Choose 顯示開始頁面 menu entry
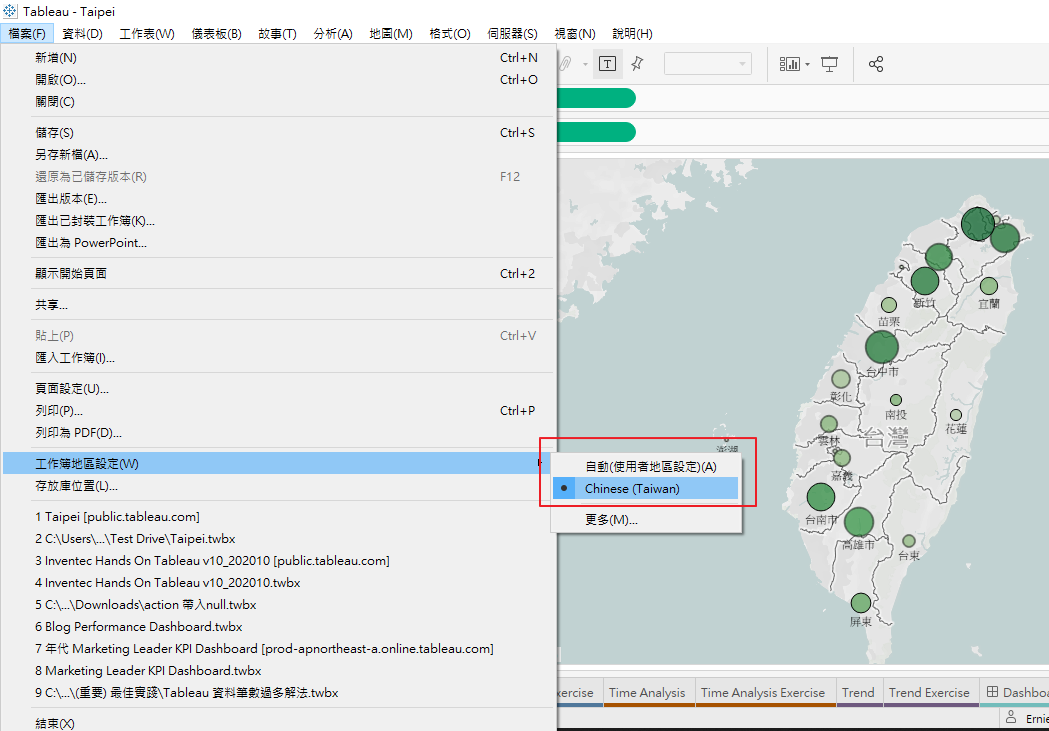Image resolution: width=1049 pixels, height=731 pixels. pos(278,274)
